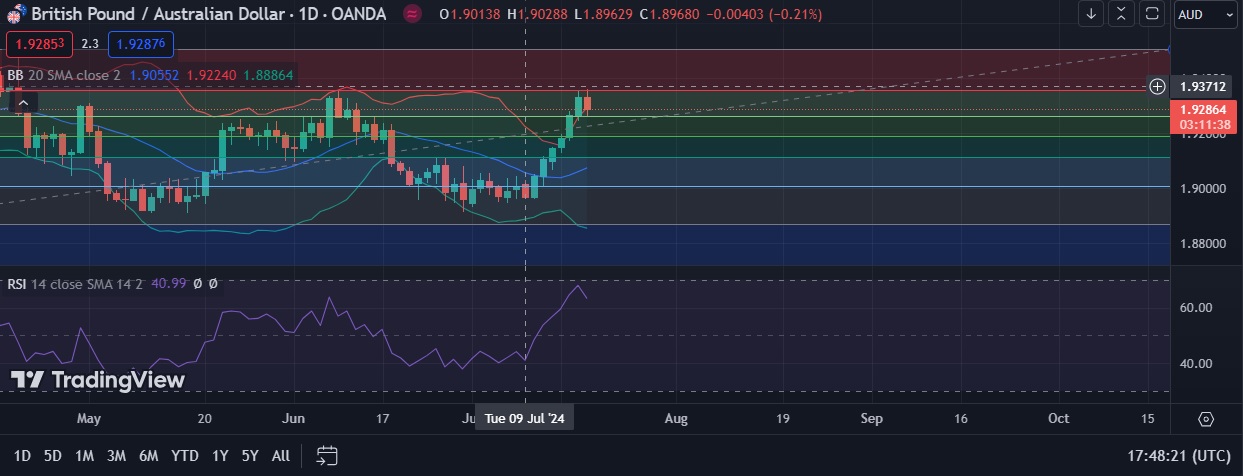This screenshot has width=1243, height=476.
Task: Select the YTD time range
Action: 184,456
